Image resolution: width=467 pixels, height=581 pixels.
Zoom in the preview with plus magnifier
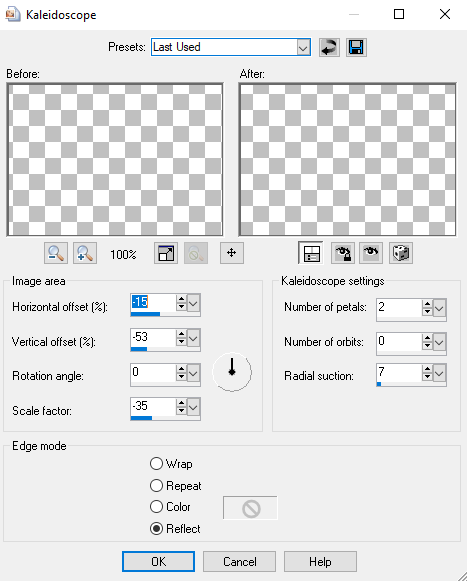(x=85, y=253)
